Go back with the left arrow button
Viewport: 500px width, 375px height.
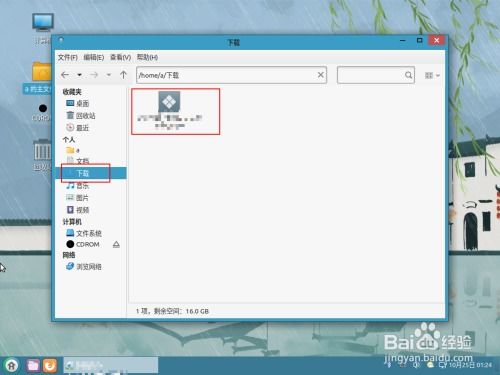tap(65, 75)
